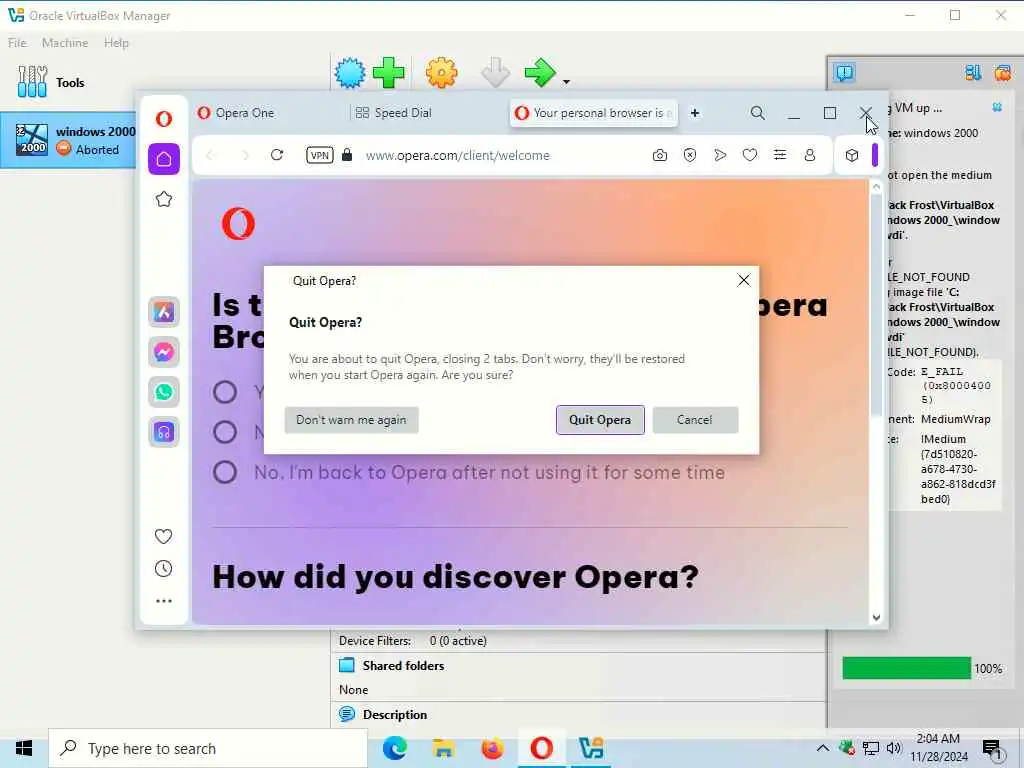Click VirtualBox New machine icon
1024x768 pixels.
(x=350, y=72)
